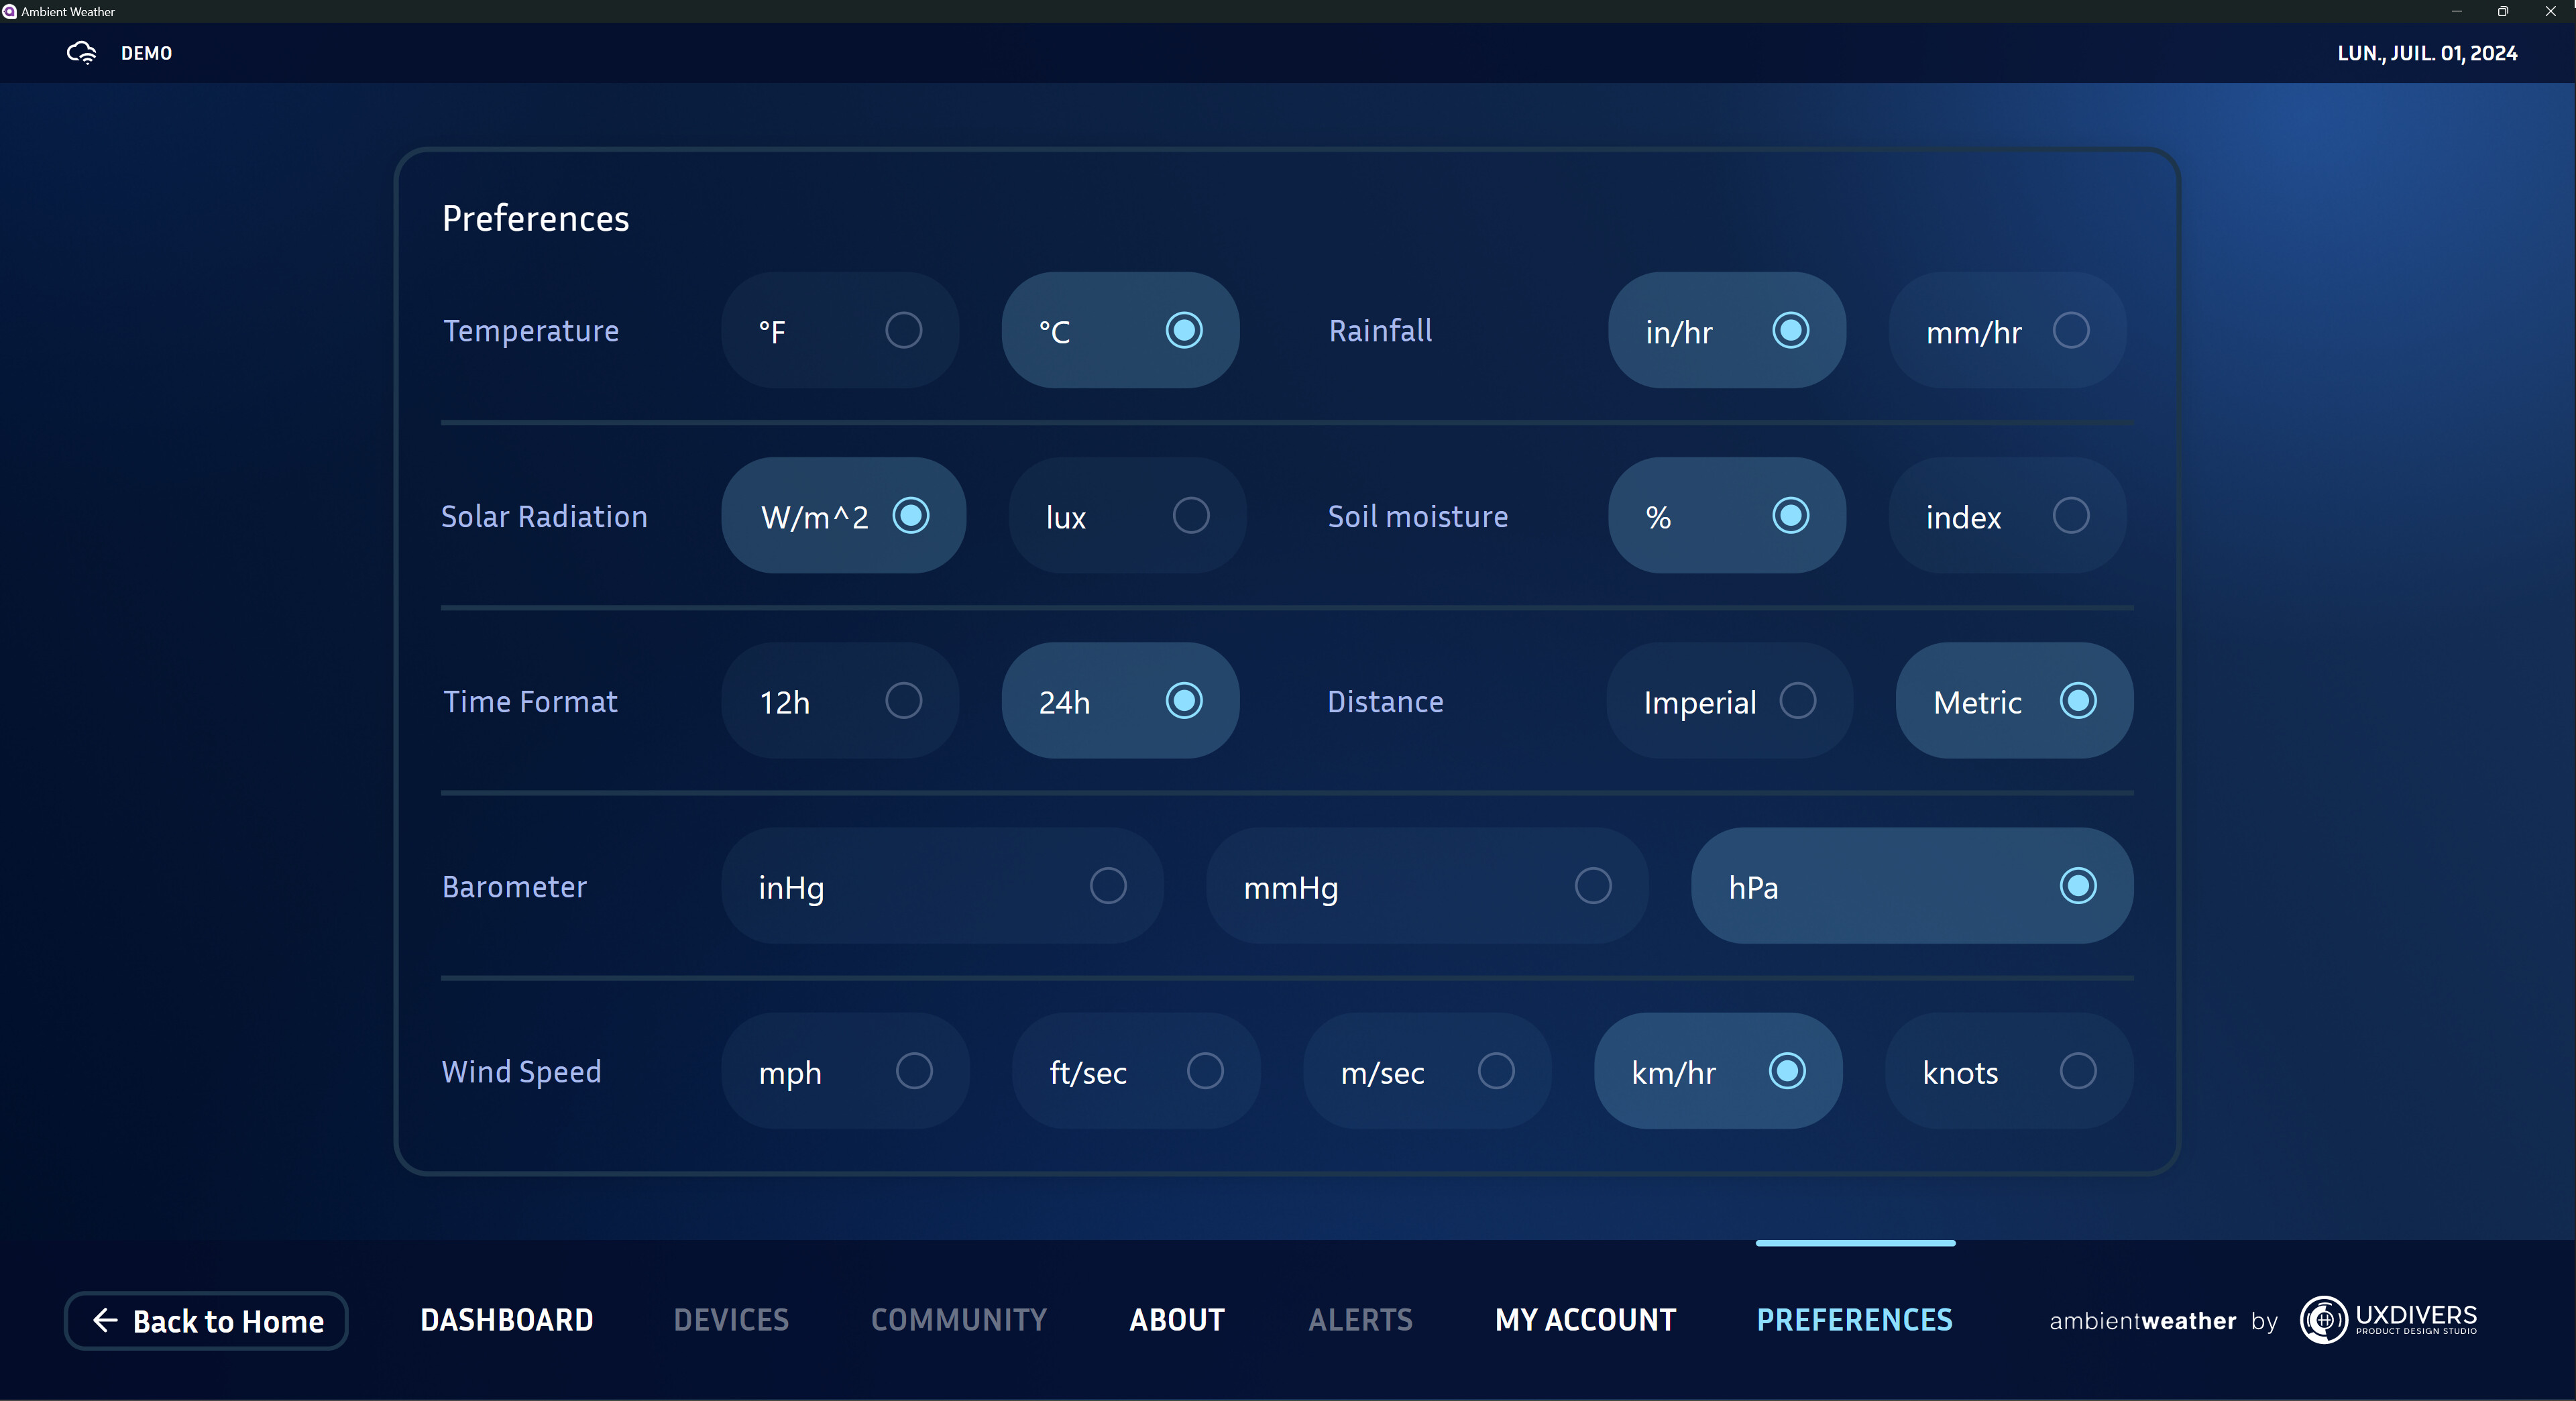Image resolution: width=2576 pixels, height=1401 pixels.
Task: Choose mm/hr rainfall unit
Action: (2007, 330)
